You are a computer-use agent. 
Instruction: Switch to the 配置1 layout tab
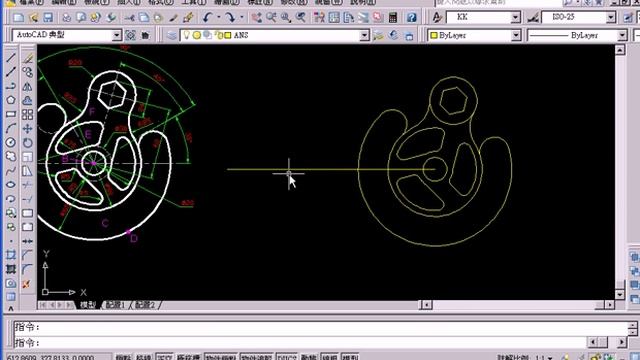pyautogui.click(x=116, y=305)
